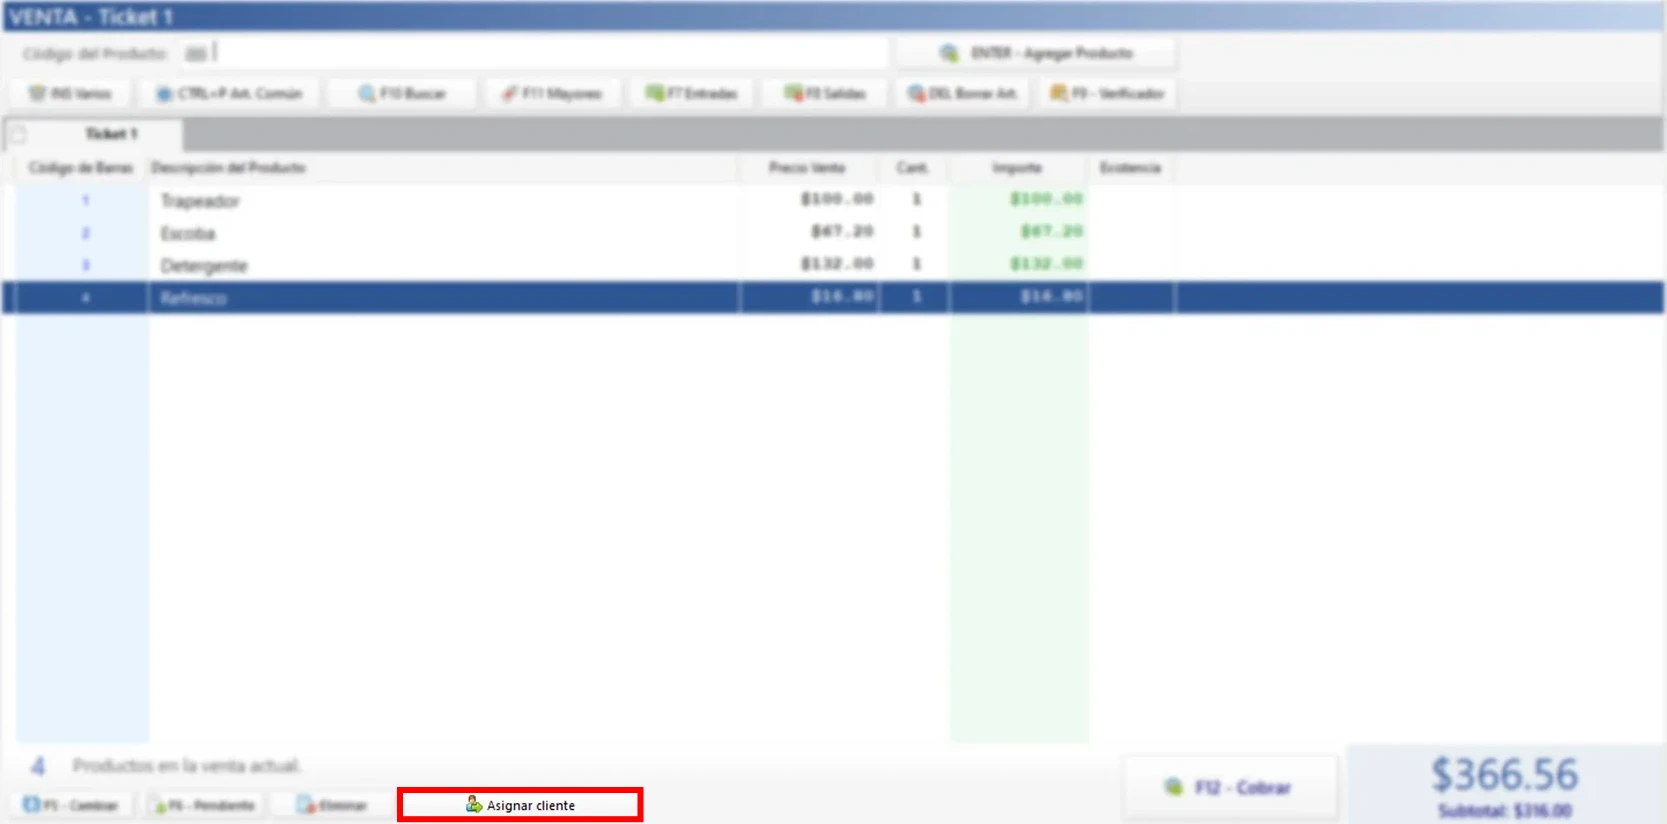Launch the F10 Buscar product search
The width and height of the screenshot is (1667, 824).
[402, 94]
